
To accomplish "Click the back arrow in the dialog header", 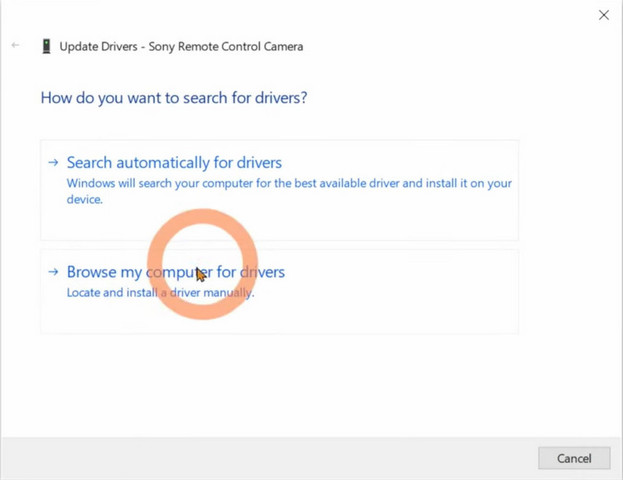I will click(x=15, y=45).
